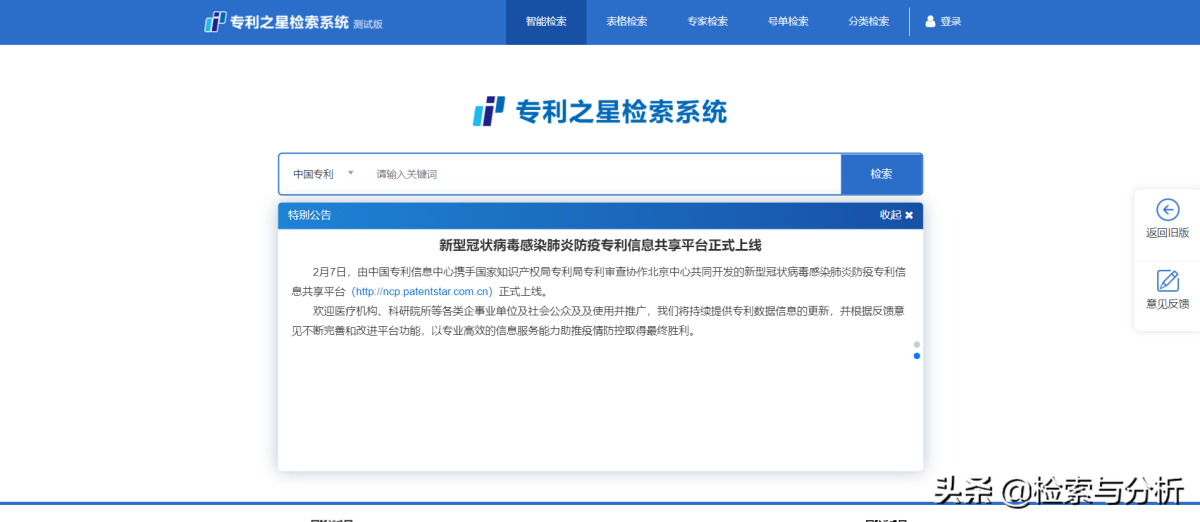Open 表格检索 tab

click(x=627, y=22)
